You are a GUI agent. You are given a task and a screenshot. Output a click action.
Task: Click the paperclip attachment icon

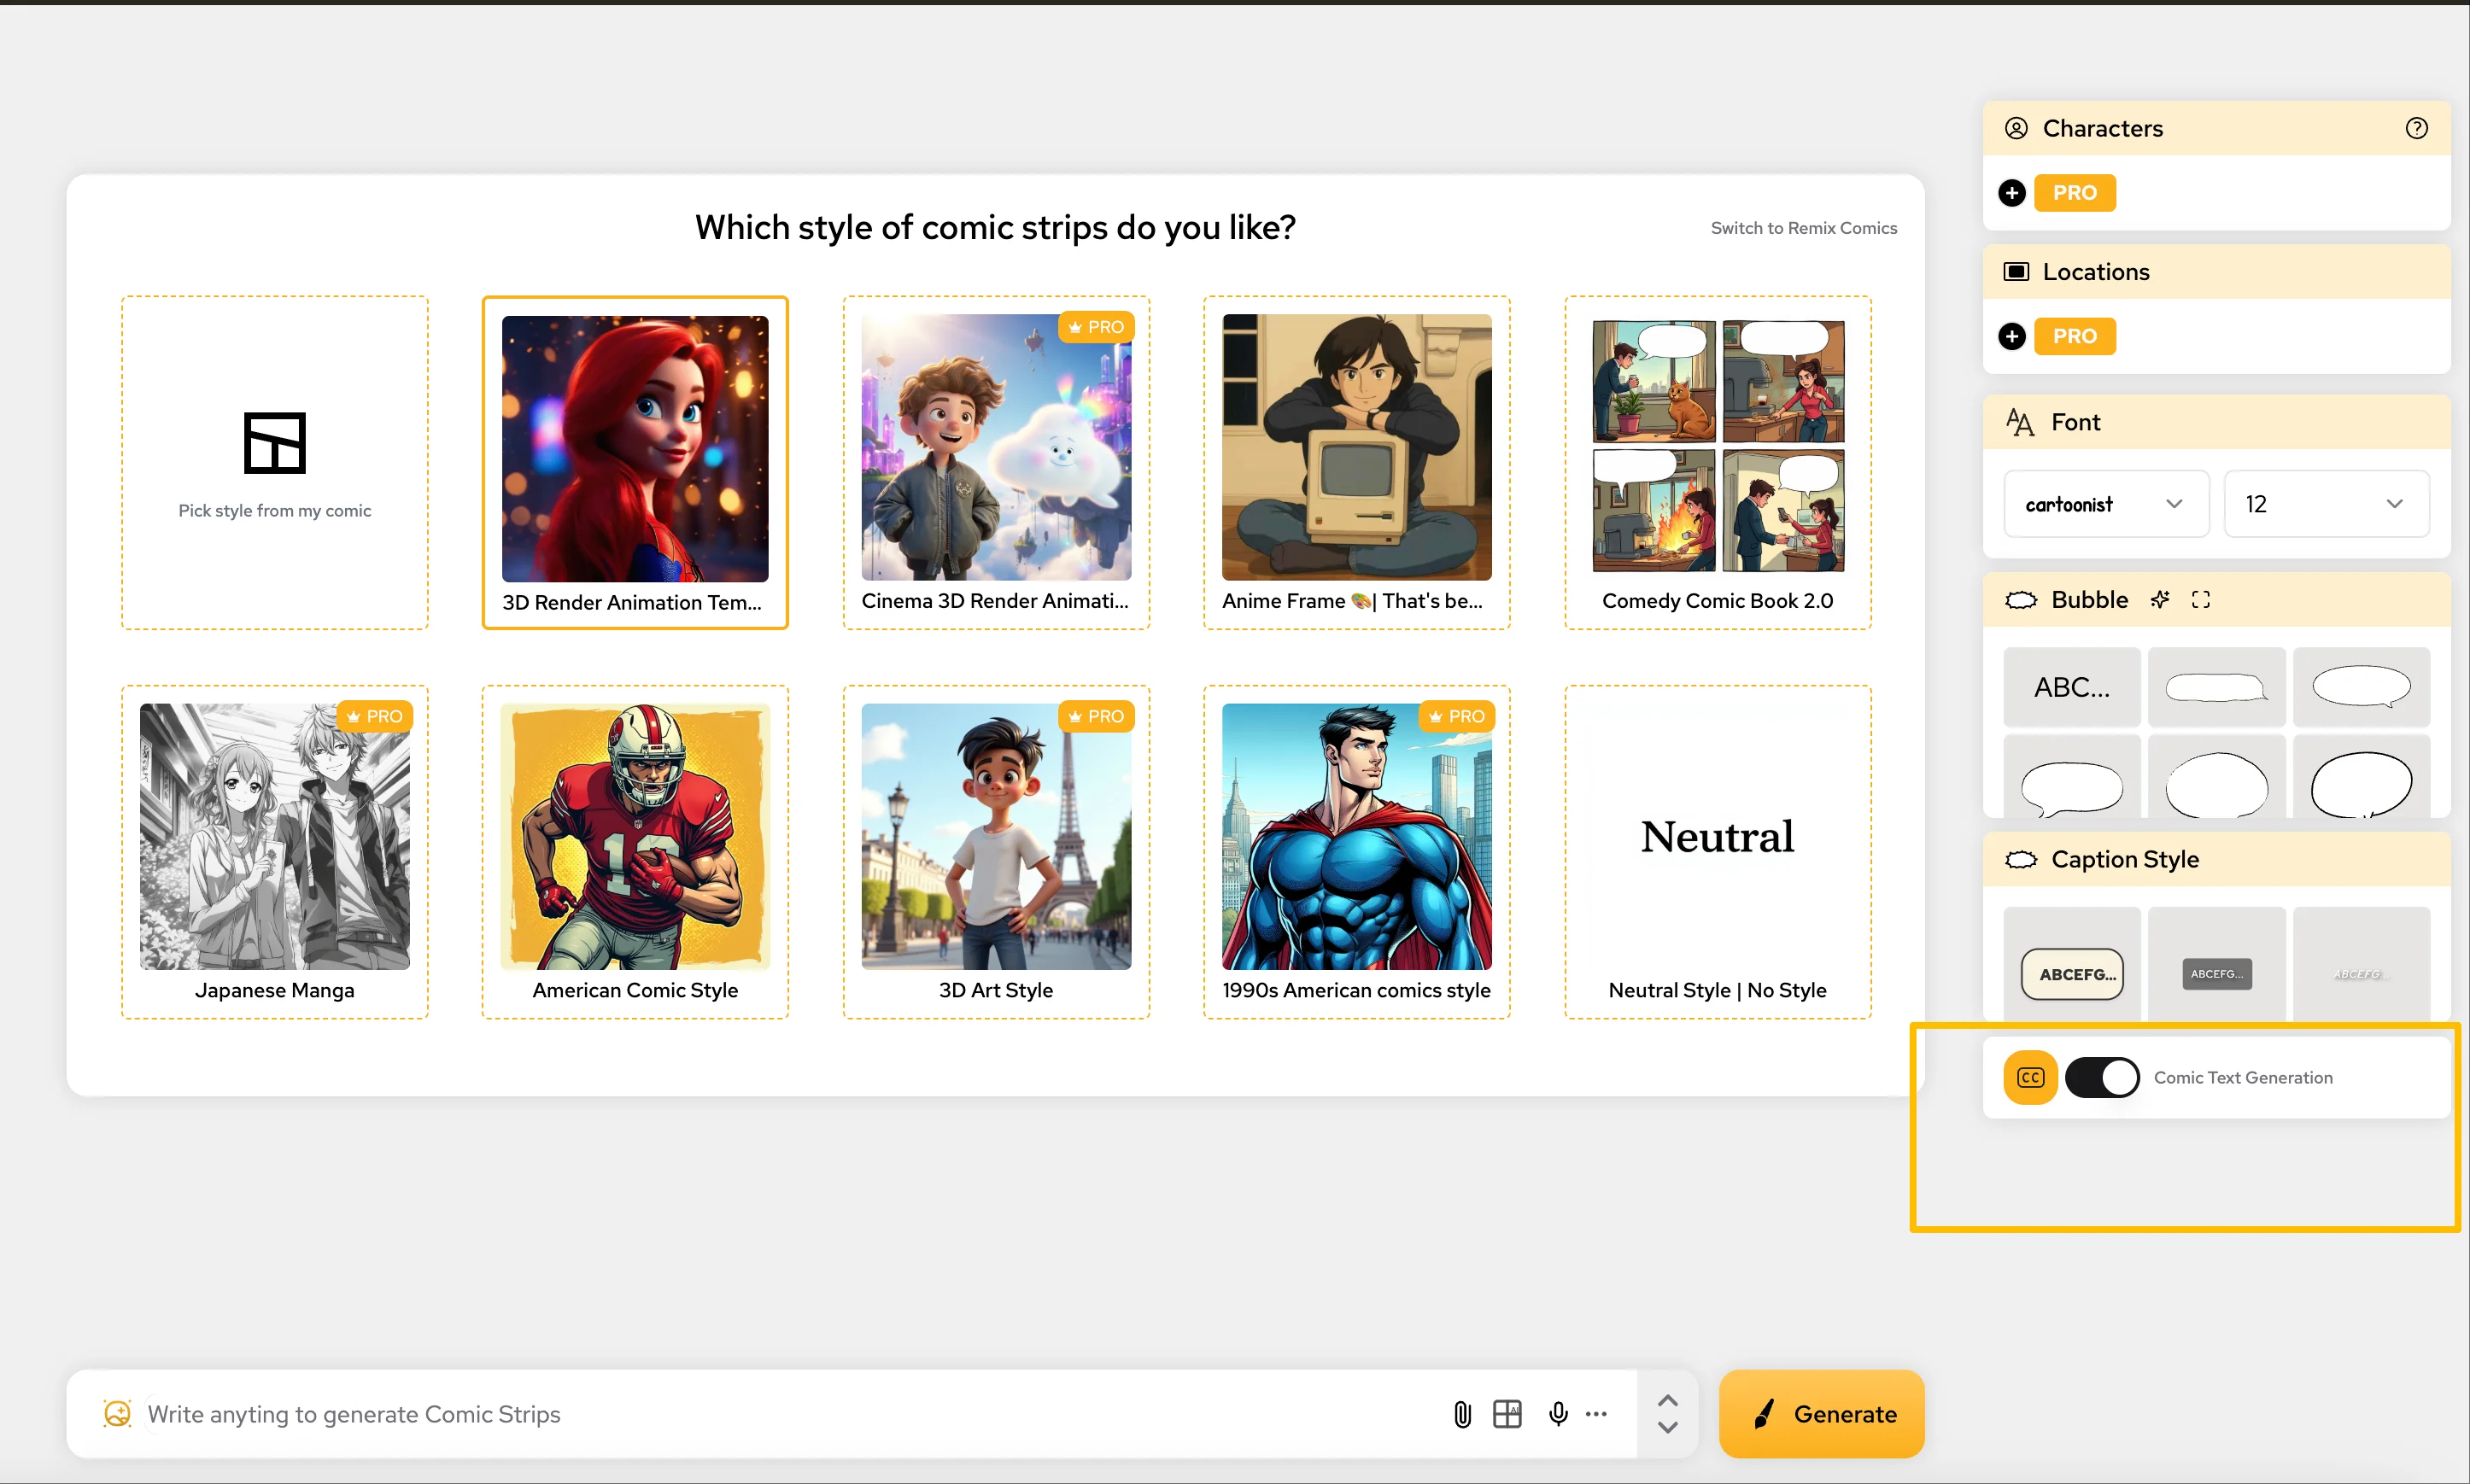[1462, 1414]
